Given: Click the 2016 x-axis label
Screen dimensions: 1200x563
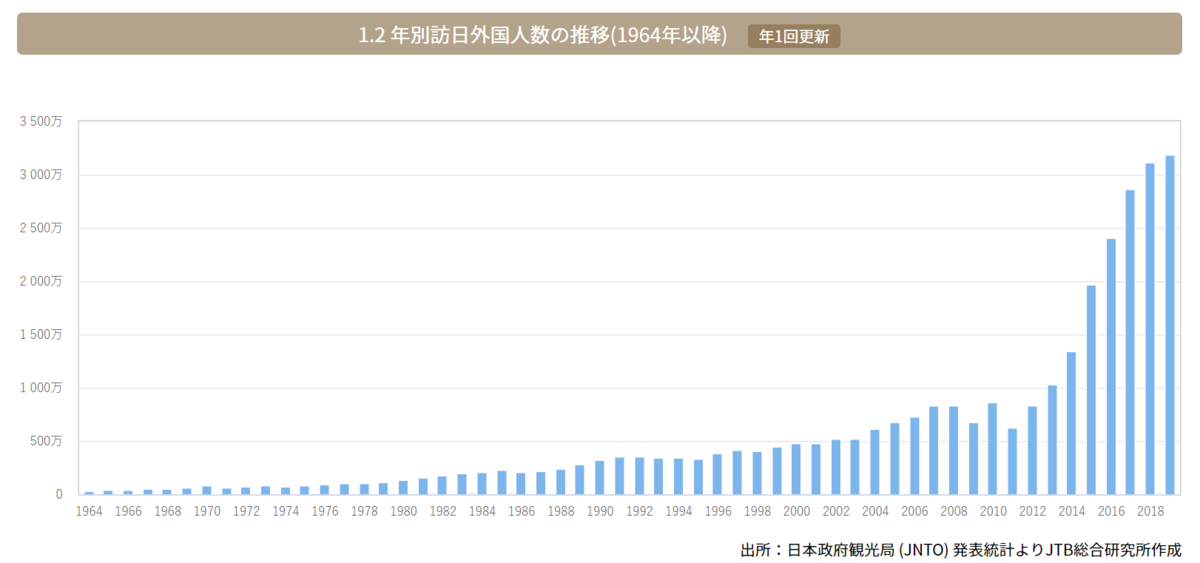Looking at the screenshot, I should click(x=1111, y=511).
